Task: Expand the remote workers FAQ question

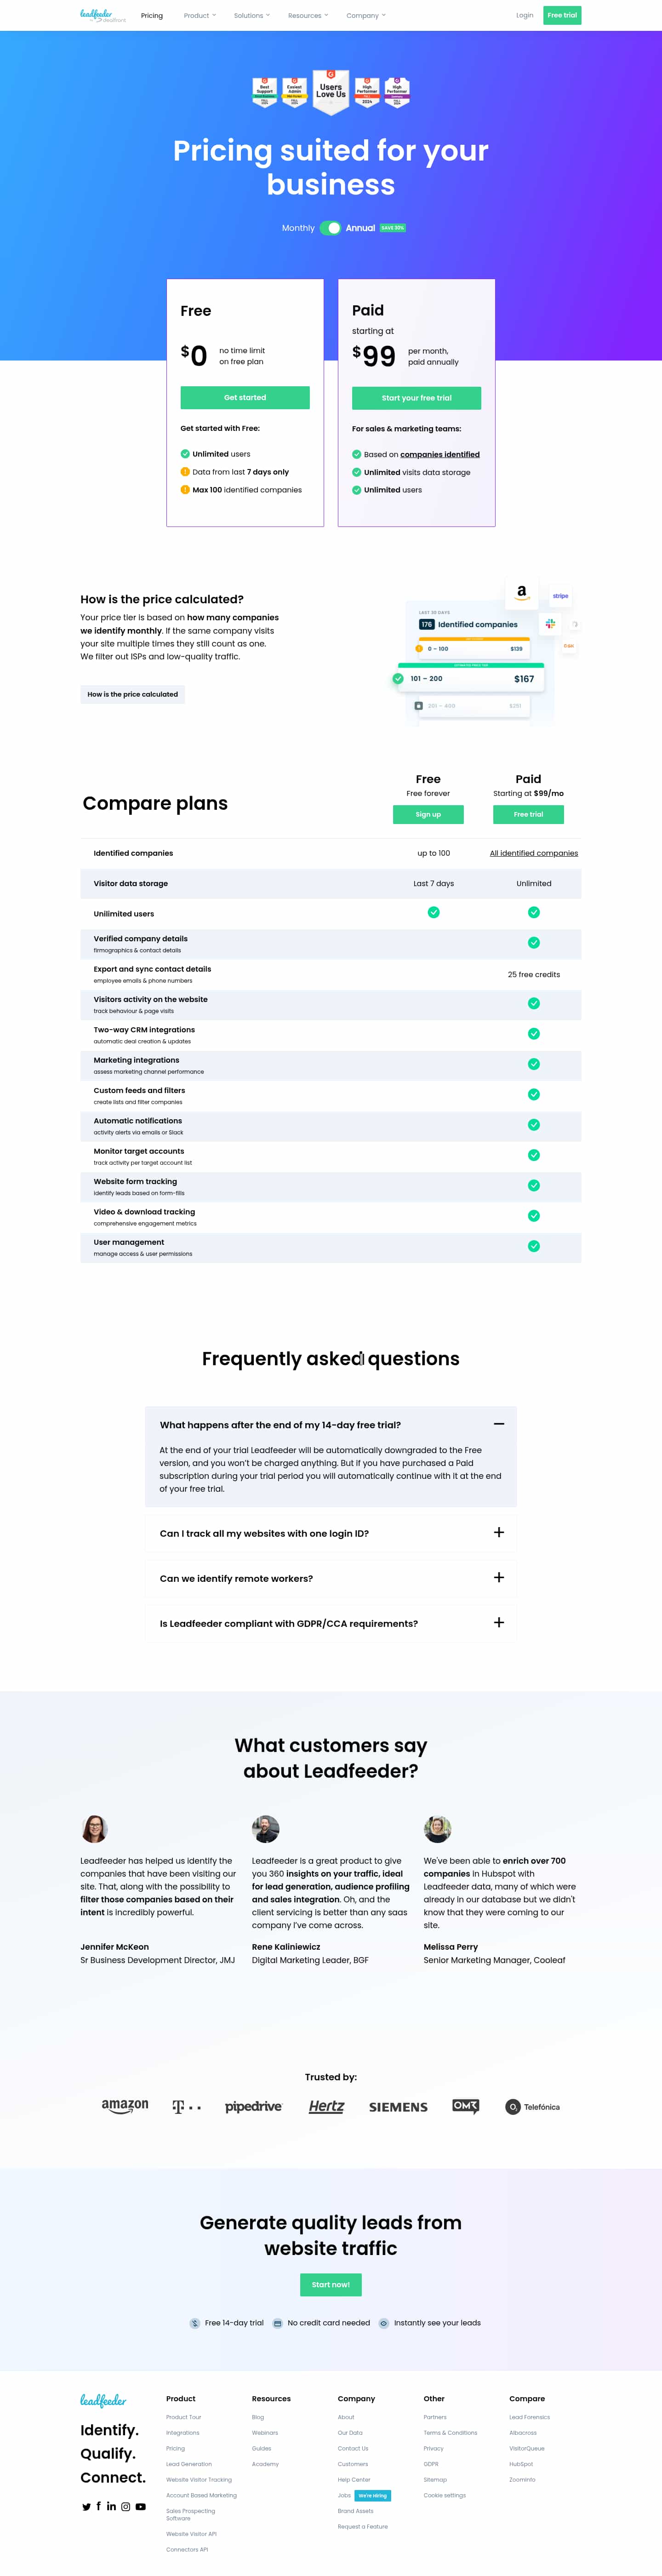Action: pyautogui.click(x=498, y=1577)
